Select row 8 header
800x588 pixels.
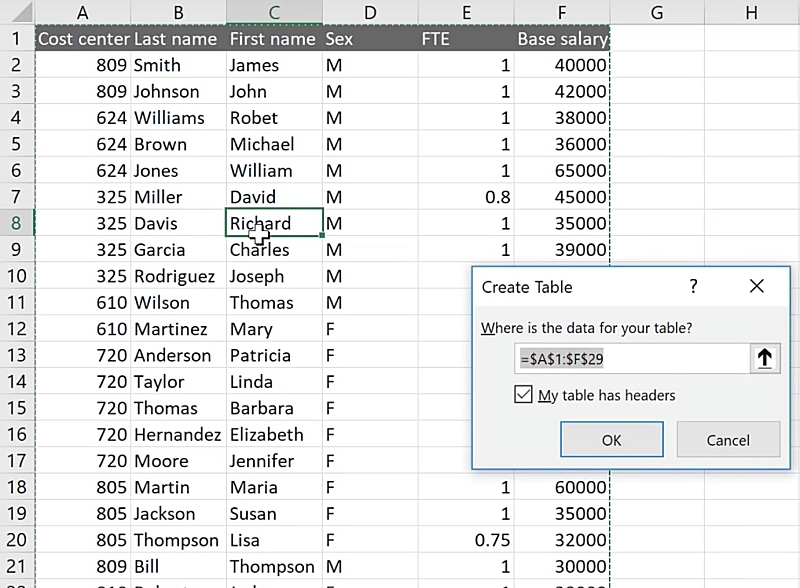tap(16, 223)
